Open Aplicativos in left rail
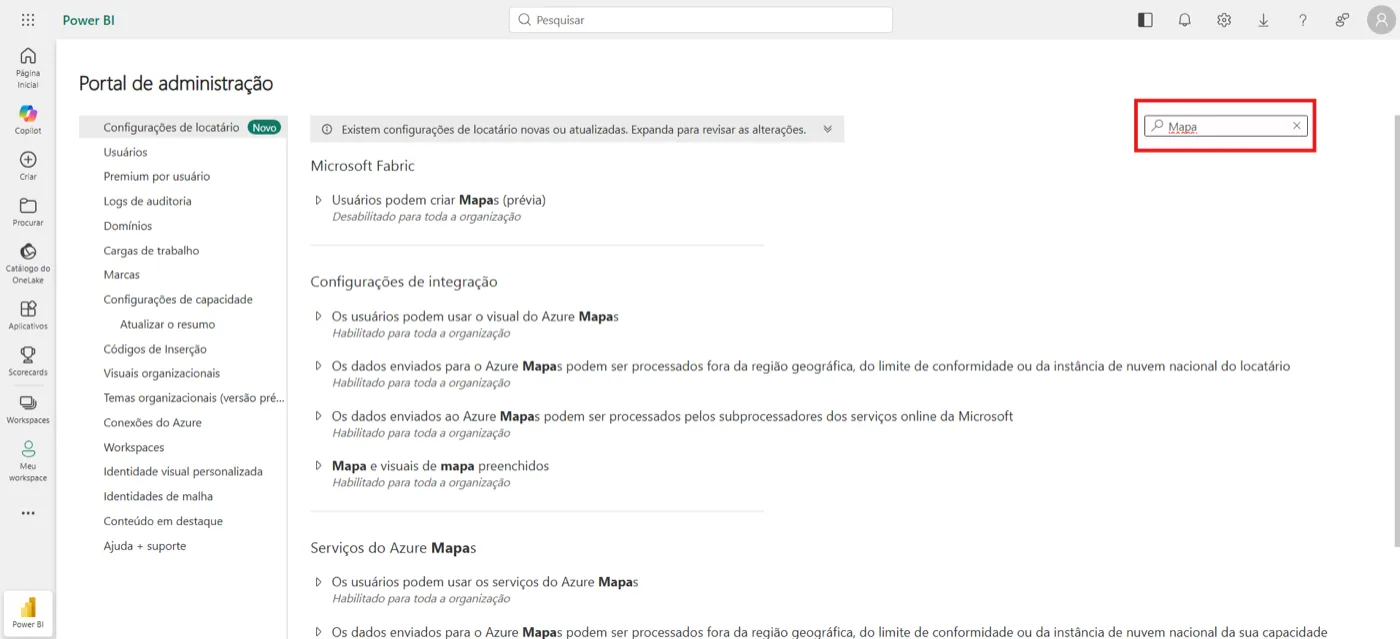 28,315
